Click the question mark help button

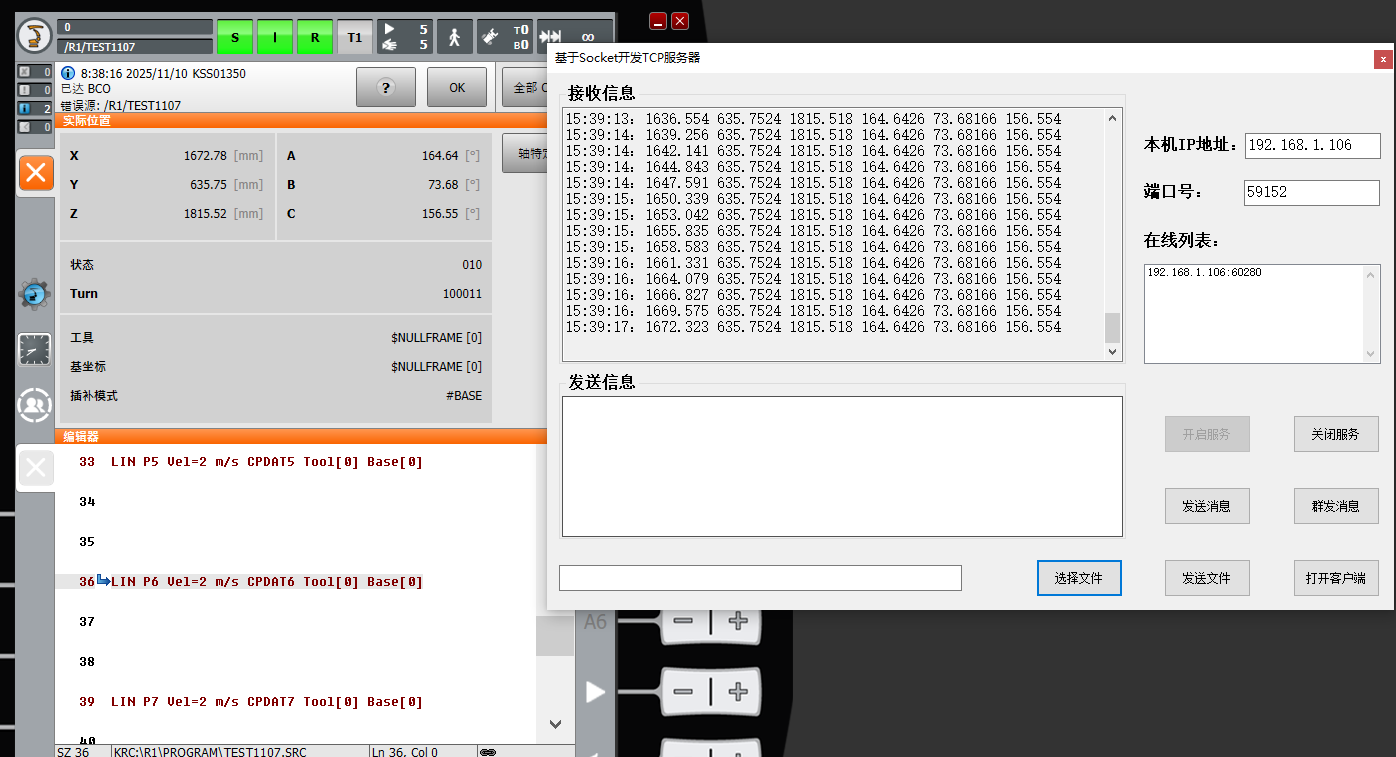pyautogui.click(x=385, y=87)
